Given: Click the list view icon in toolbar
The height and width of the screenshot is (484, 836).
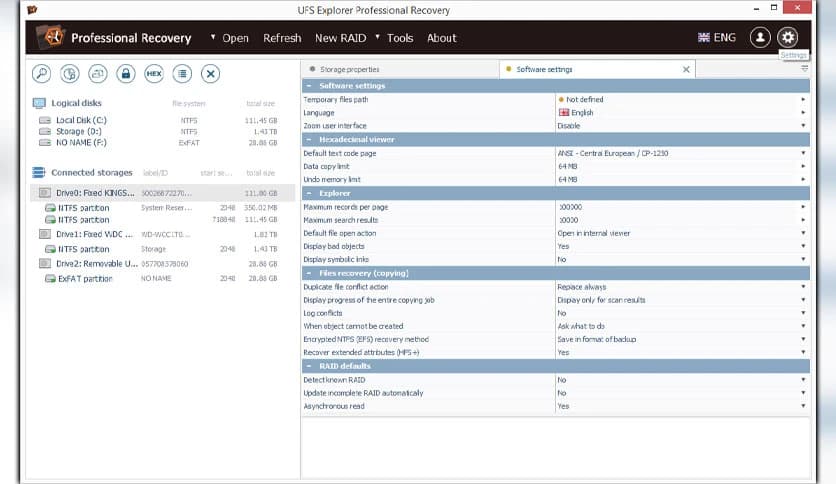Looking at the screenshot, I should 181,73.
